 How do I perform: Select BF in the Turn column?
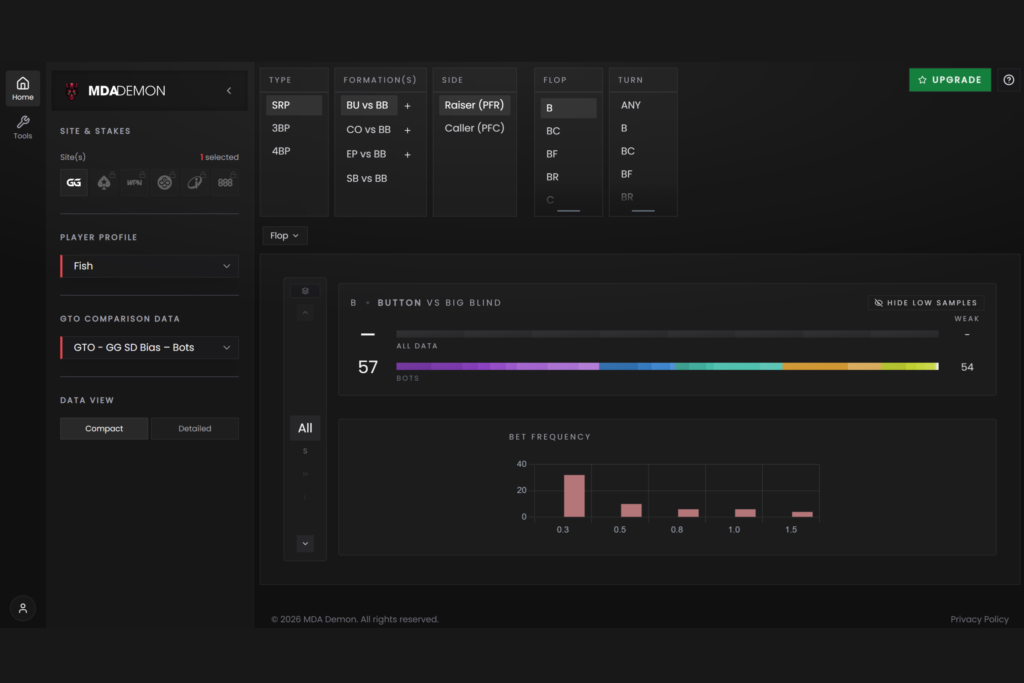pyautogui.click(x=643, y=174)
